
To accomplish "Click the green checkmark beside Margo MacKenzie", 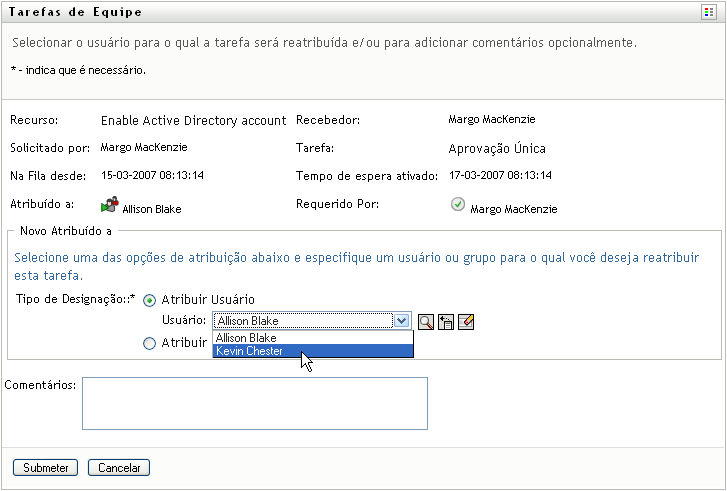I will tap(458, 206).
